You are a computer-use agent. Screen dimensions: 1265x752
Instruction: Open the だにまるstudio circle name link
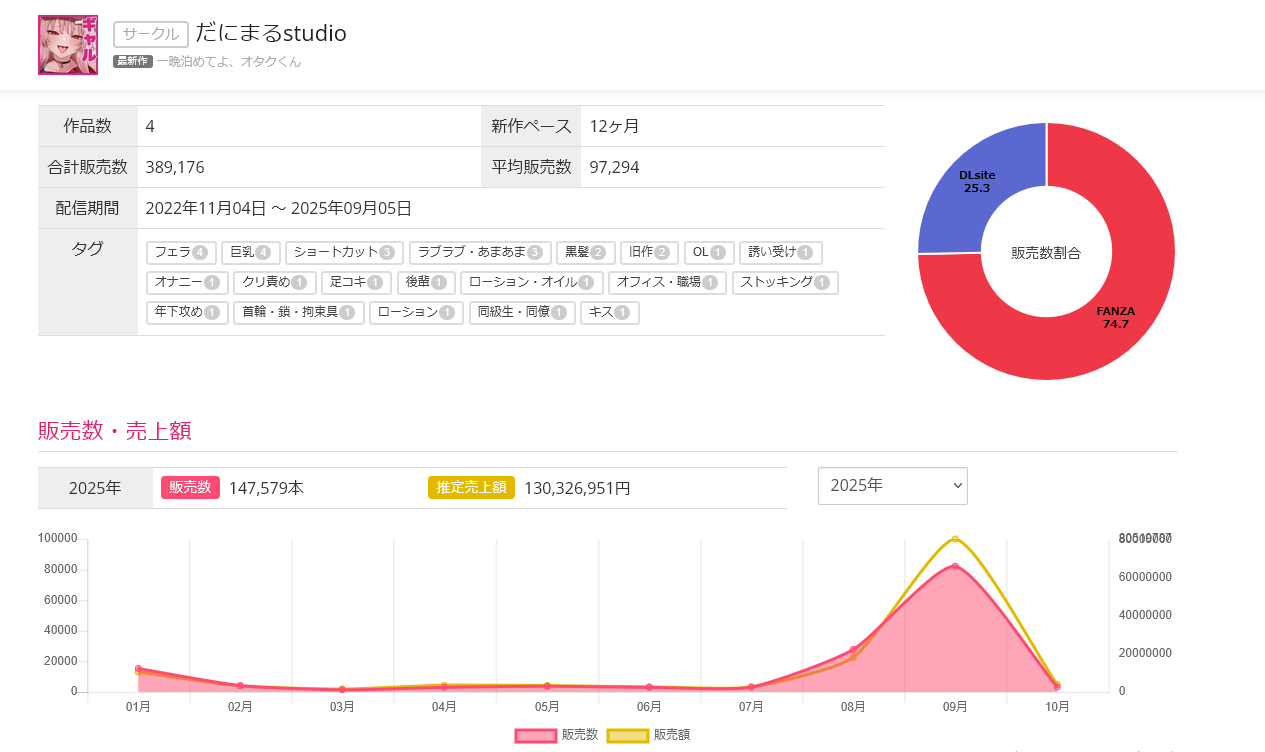coord(271,33)
